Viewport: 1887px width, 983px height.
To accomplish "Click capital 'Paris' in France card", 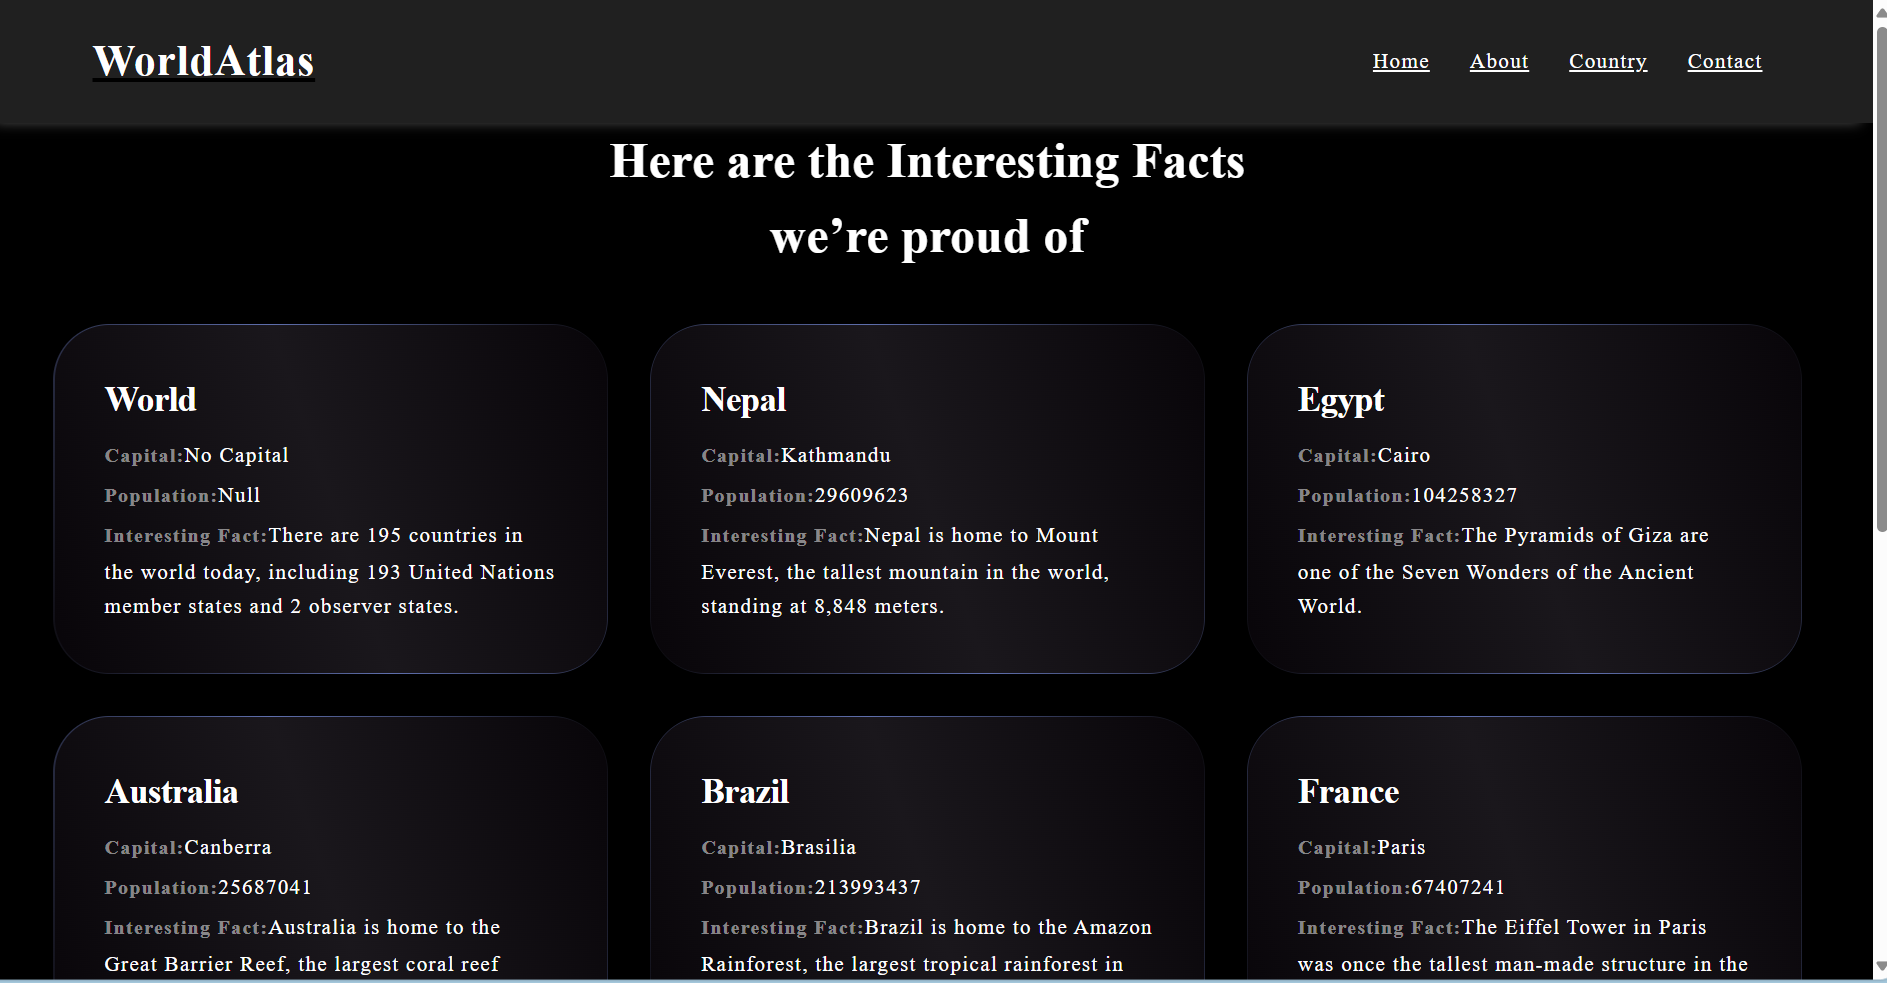I will (x=1401, y=847).
